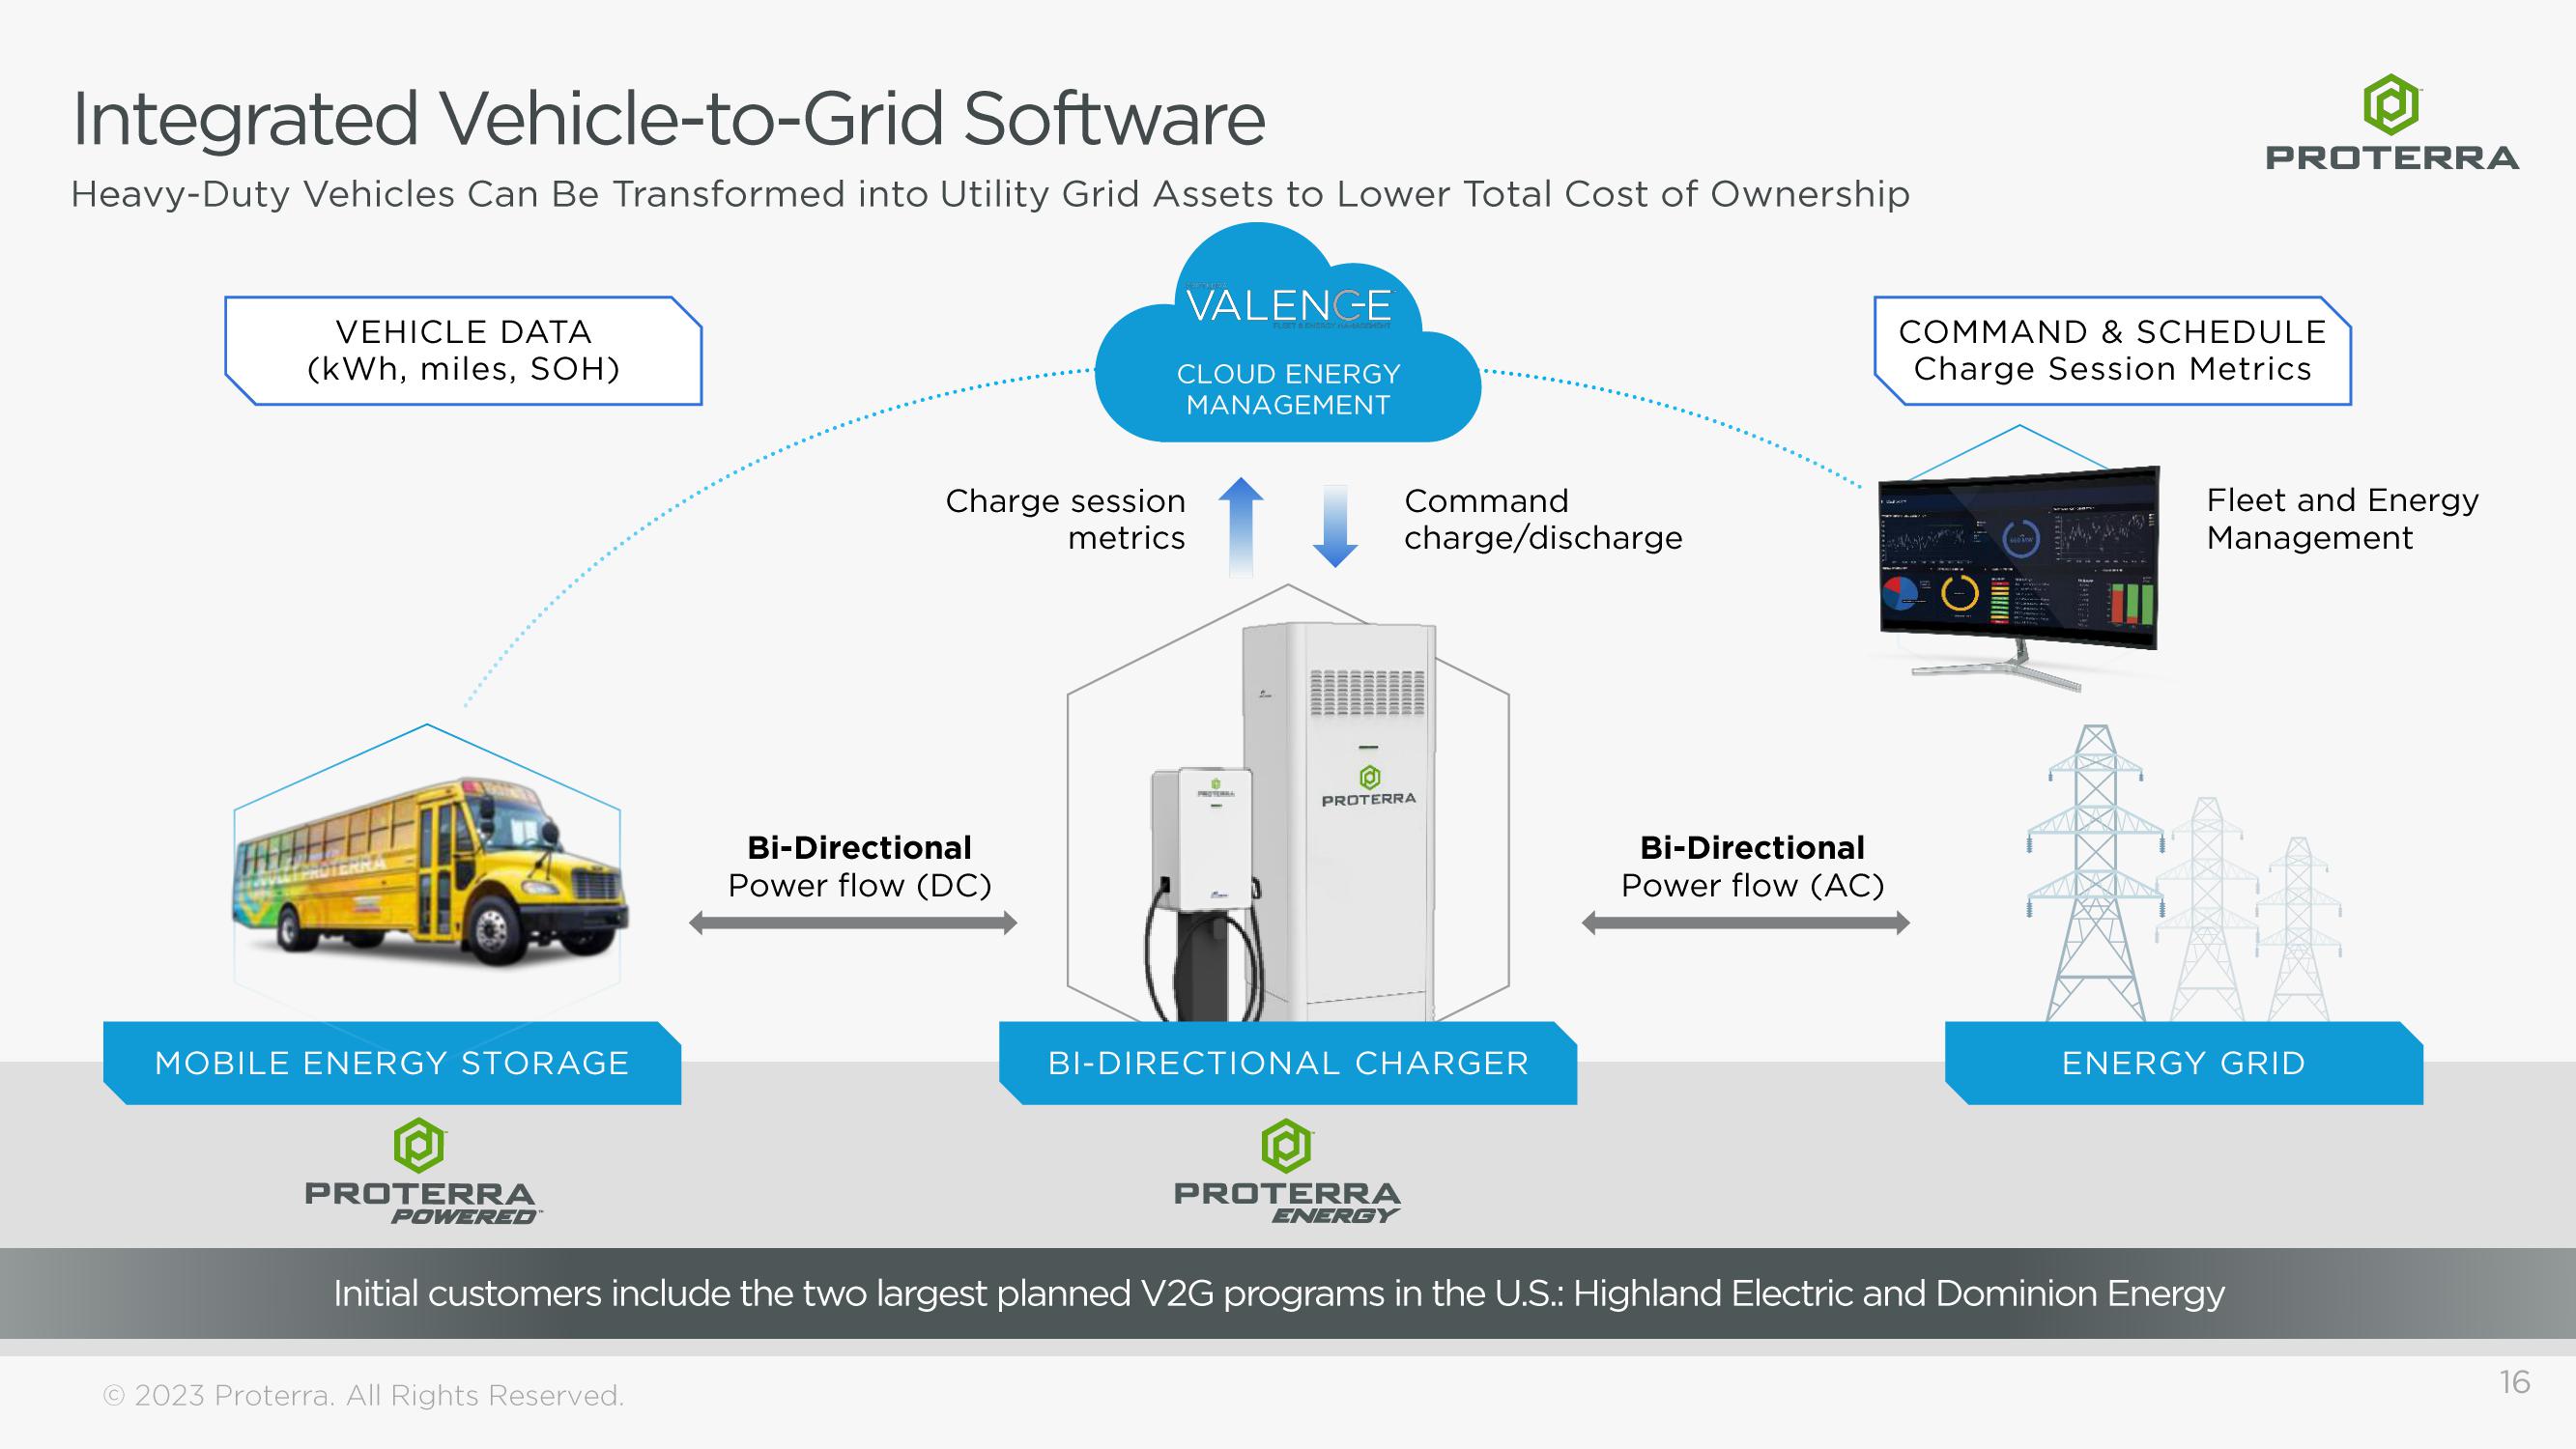
Task: Click the VEHICLE DATA callout box
Action: coord(463,351)
